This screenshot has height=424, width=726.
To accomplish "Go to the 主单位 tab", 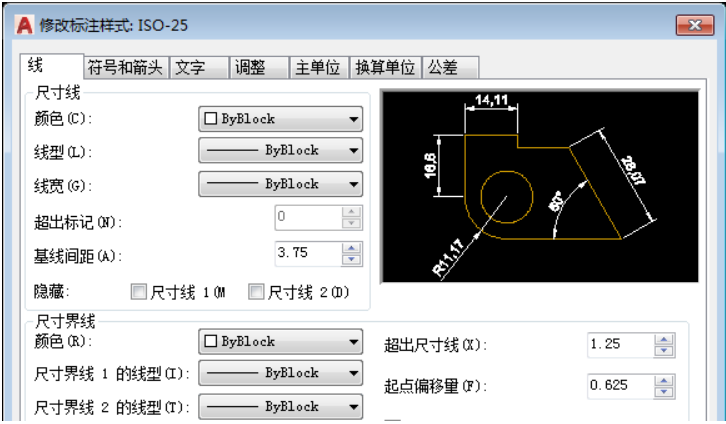I will pyautogui.click(x=317, y=67).
